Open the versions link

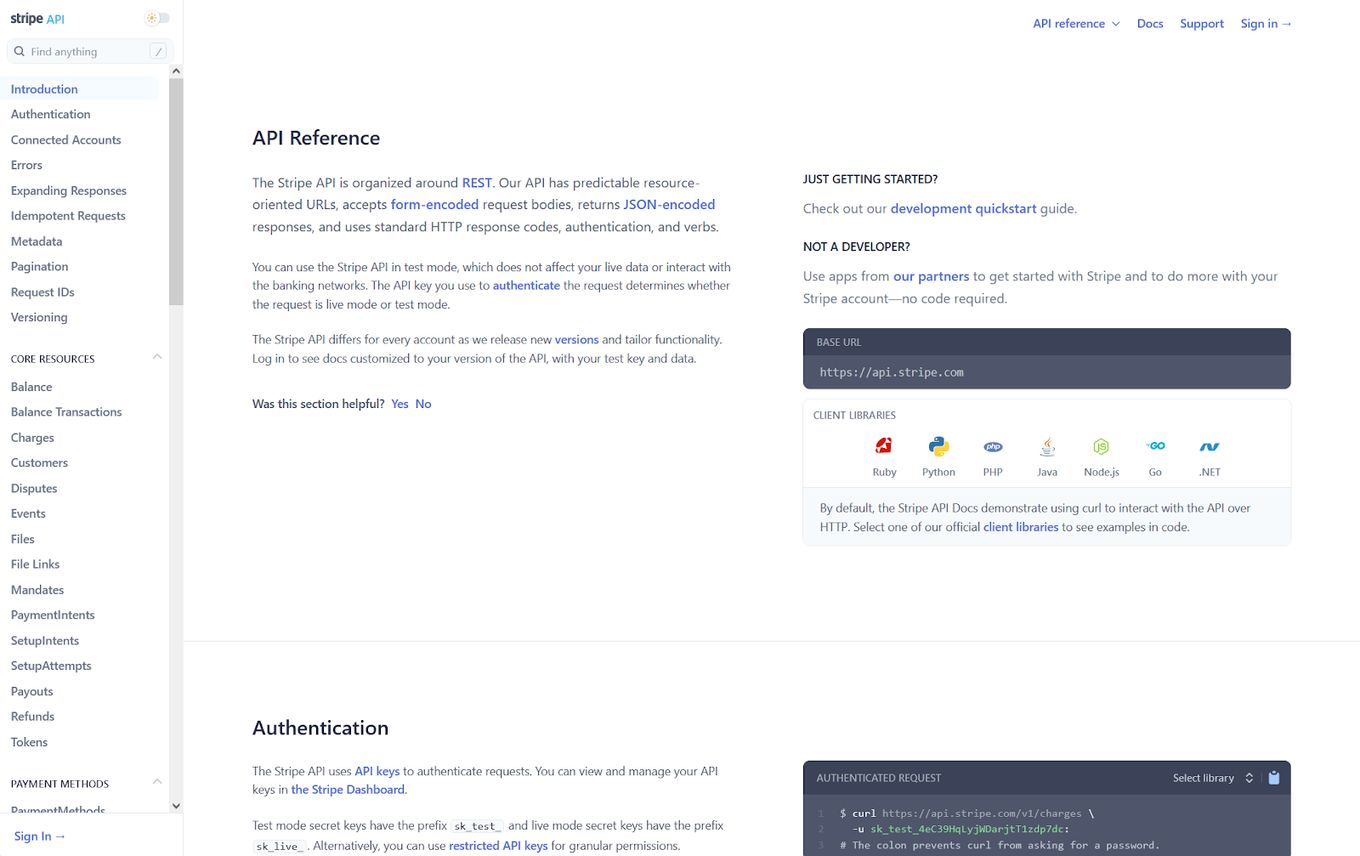click(577, 340)
